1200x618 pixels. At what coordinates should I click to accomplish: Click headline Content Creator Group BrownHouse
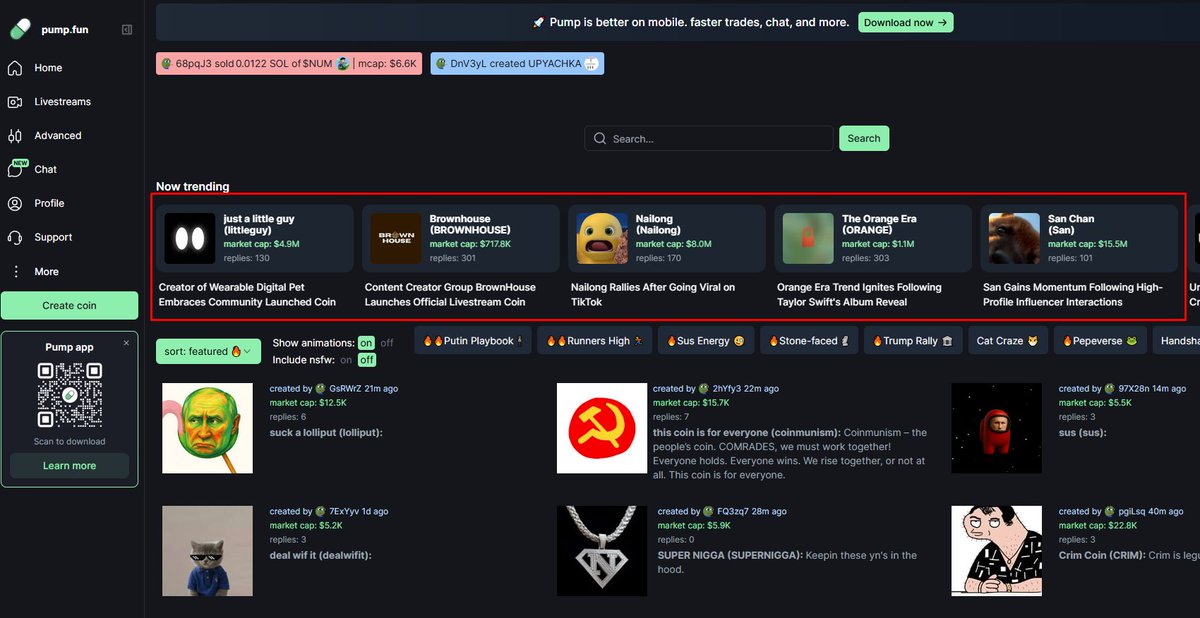(x=450, y=295)
